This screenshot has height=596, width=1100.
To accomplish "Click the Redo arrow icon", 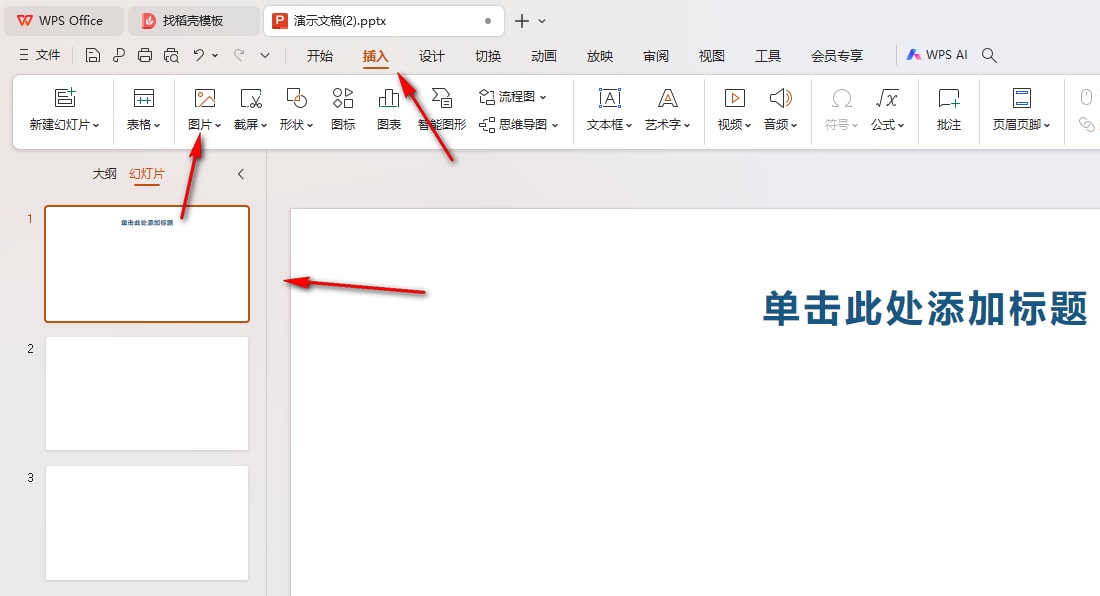I will 239,55.
